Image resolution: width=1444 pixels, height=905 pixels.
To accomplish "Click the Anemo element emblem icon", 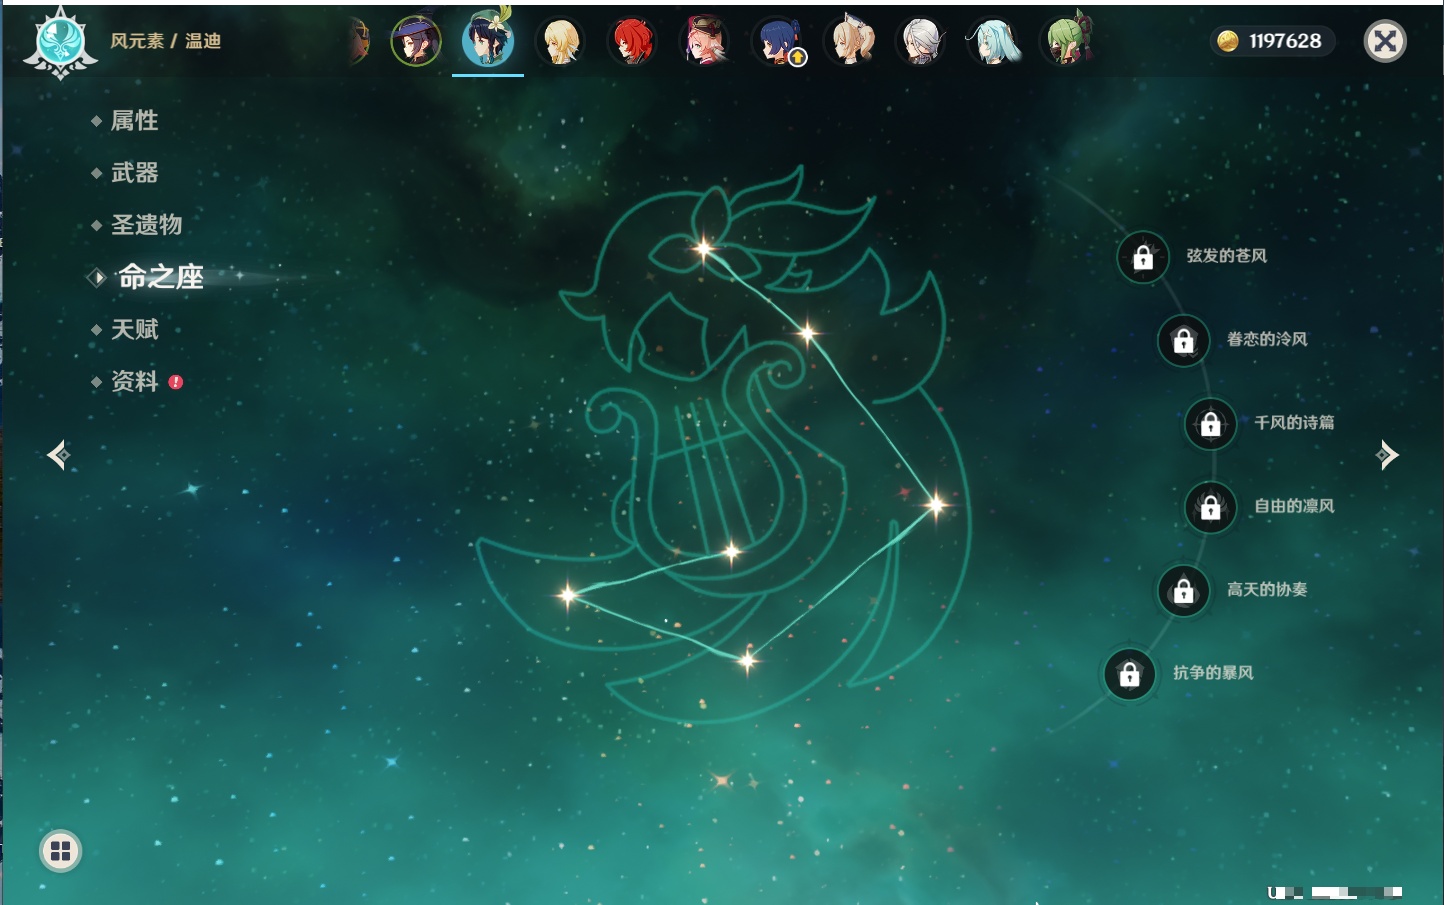I will [60, 43].
